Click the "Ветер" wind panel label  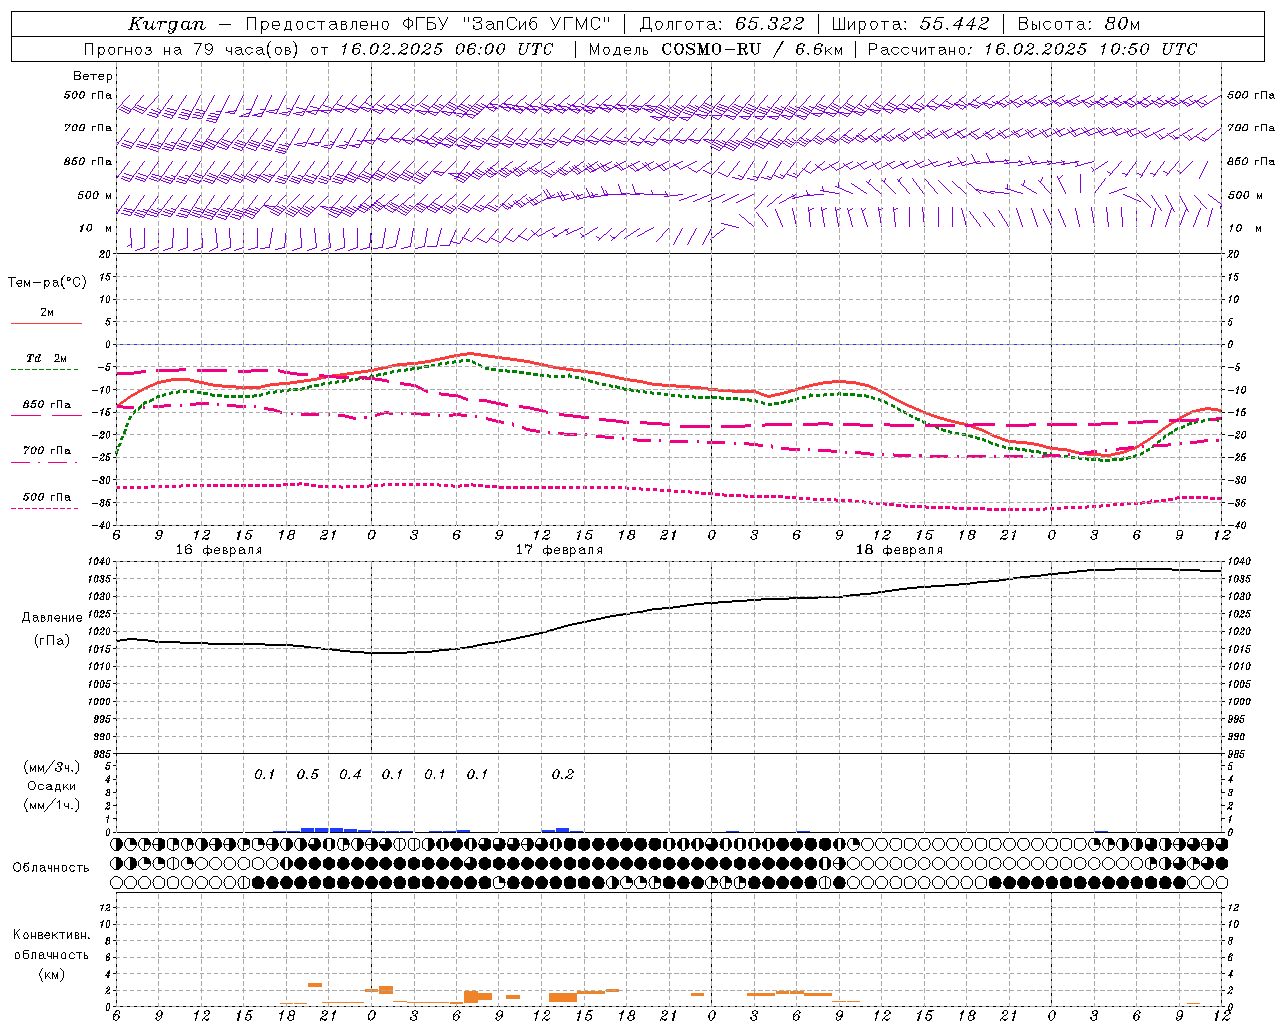(93, 76)
